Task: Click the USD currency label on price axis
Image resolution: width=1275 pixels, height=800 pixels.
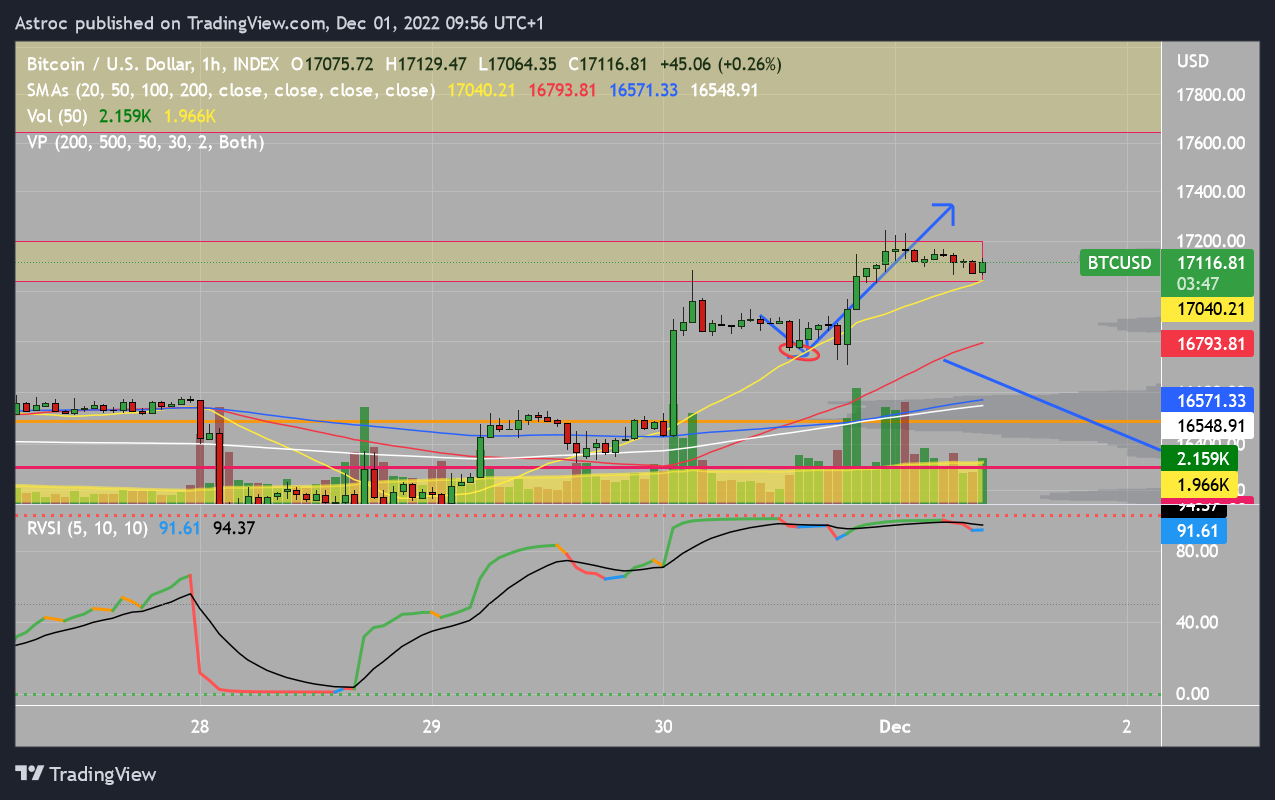Action: point(1193,61)
